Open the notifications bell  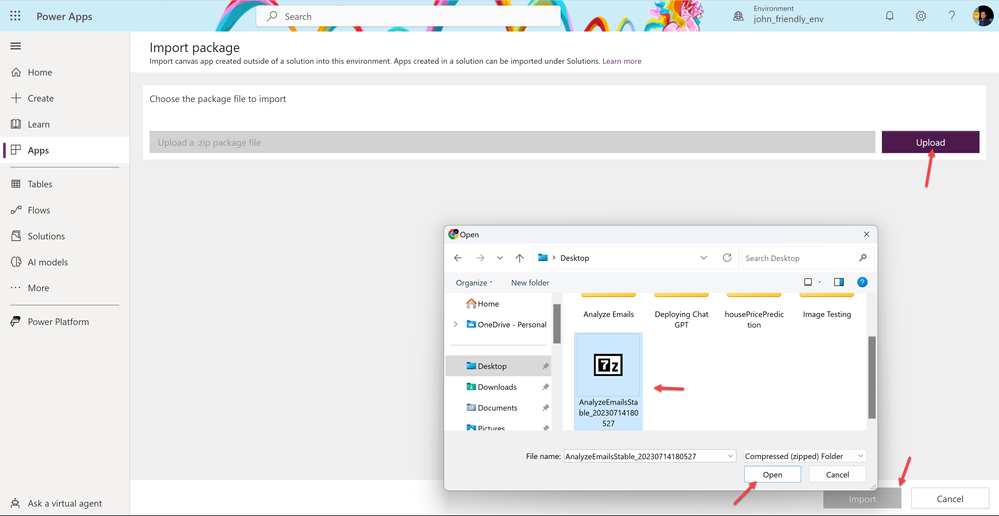pos(889,16)
